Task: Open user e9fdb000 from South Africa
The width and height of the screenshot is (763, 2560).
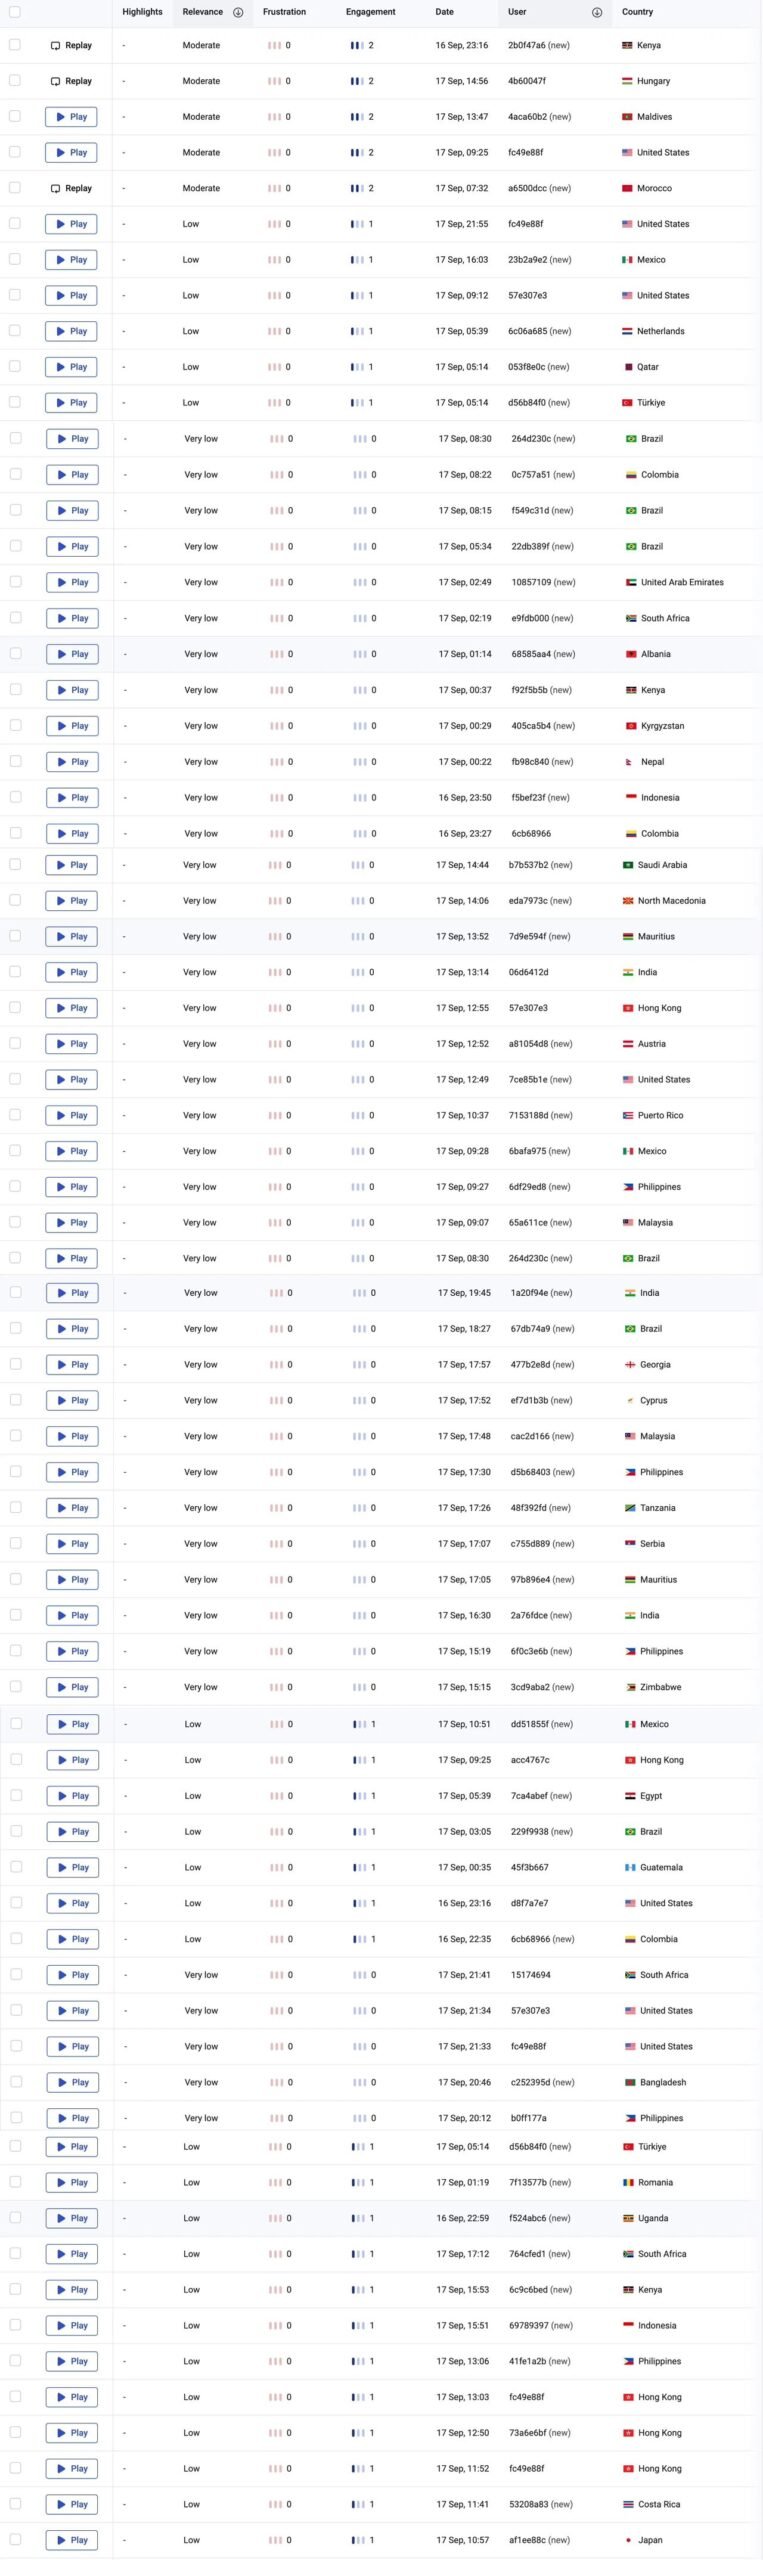Action: tap(542, 619)
